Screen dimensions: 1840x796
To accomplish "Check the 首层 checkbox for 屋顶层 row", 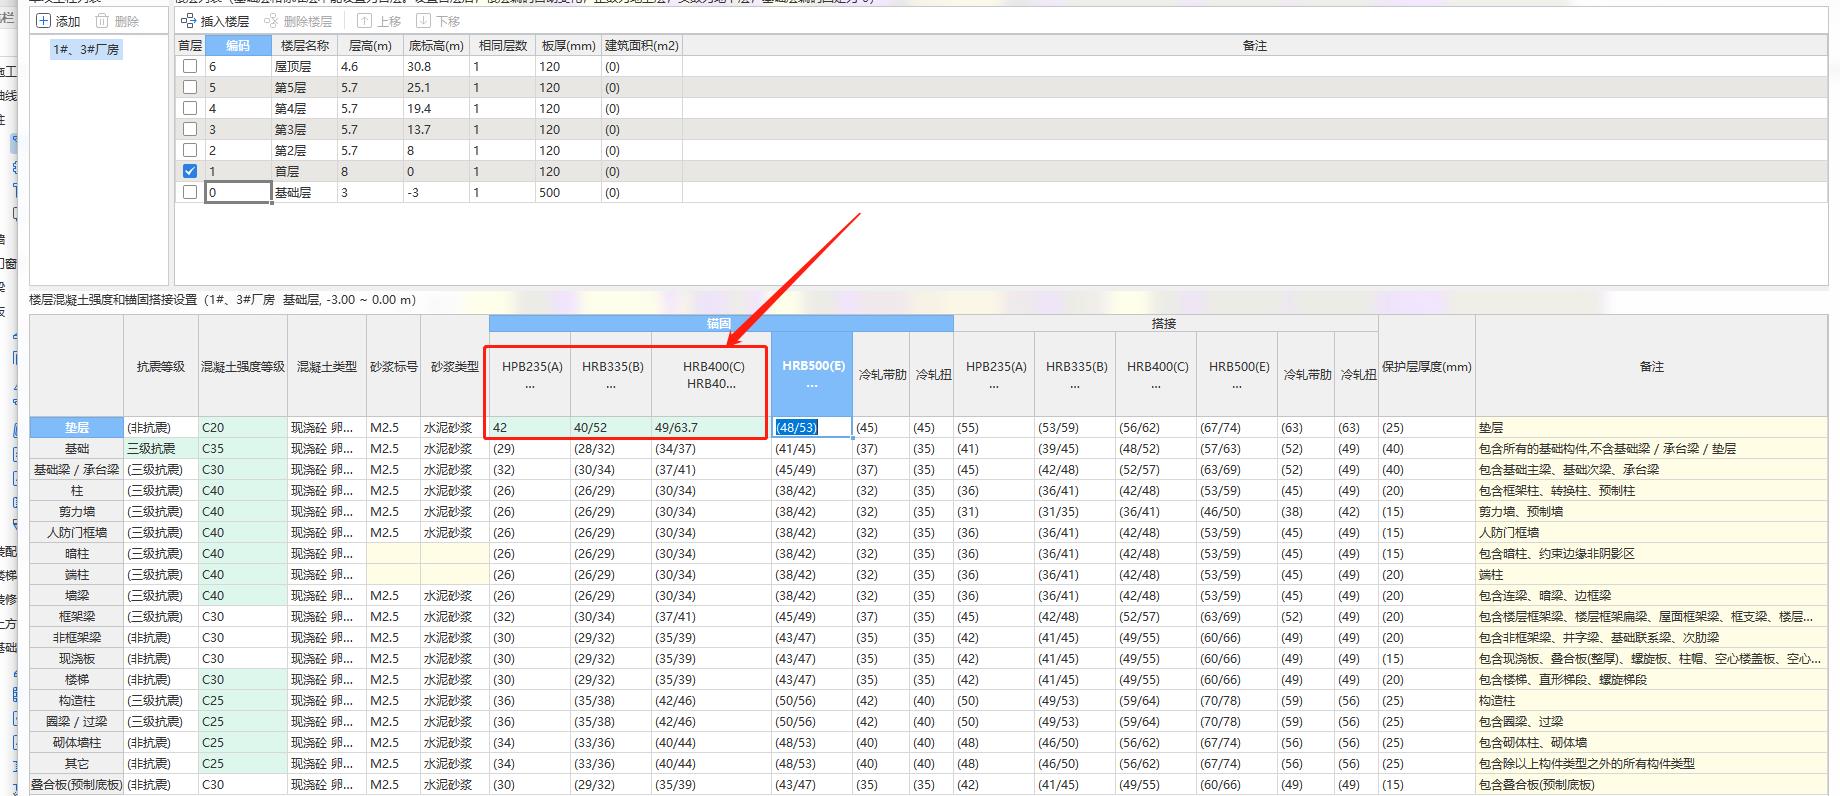I will [x=190, y=66].
